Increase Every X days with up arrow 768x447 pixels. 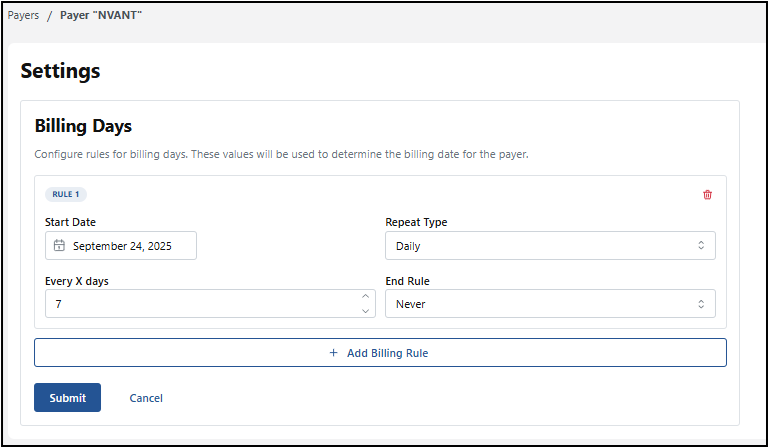tap(365, 297)
